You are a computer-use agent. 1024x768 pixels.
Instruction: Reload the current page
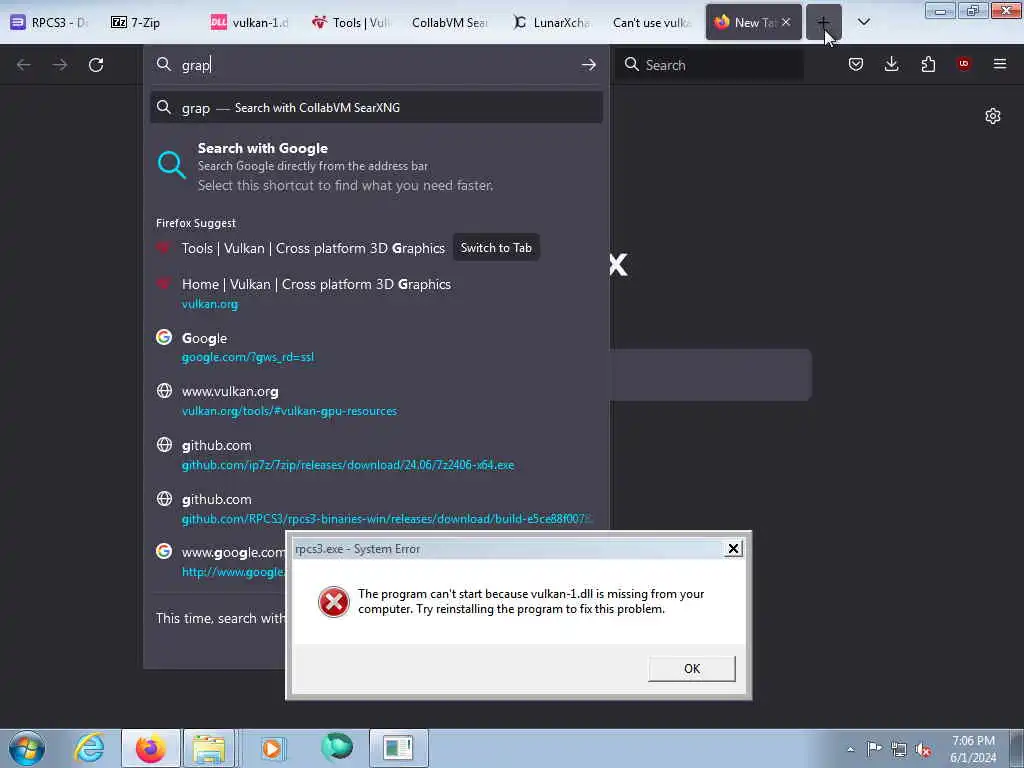(96, 65)
